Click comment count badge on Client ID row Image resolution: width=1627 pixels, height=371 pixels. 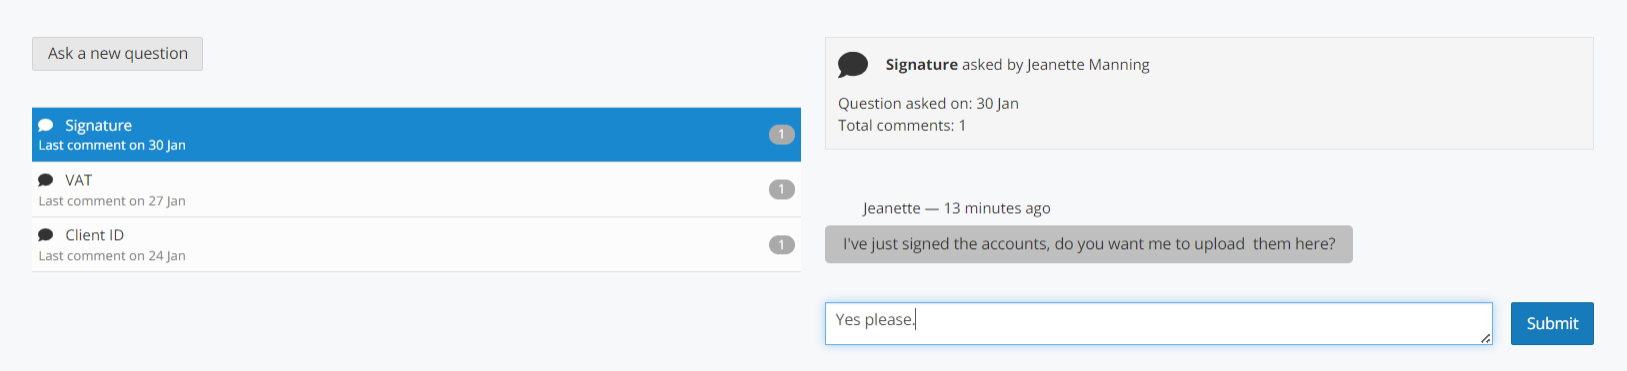pos(782,244)
